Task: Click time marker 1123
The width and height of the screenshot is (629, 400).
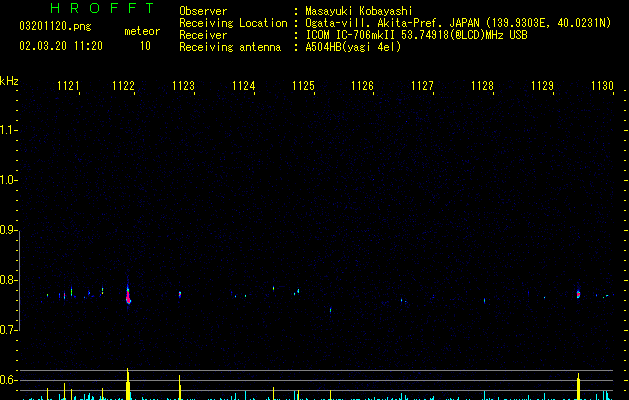Action: (x=183, y=86)
